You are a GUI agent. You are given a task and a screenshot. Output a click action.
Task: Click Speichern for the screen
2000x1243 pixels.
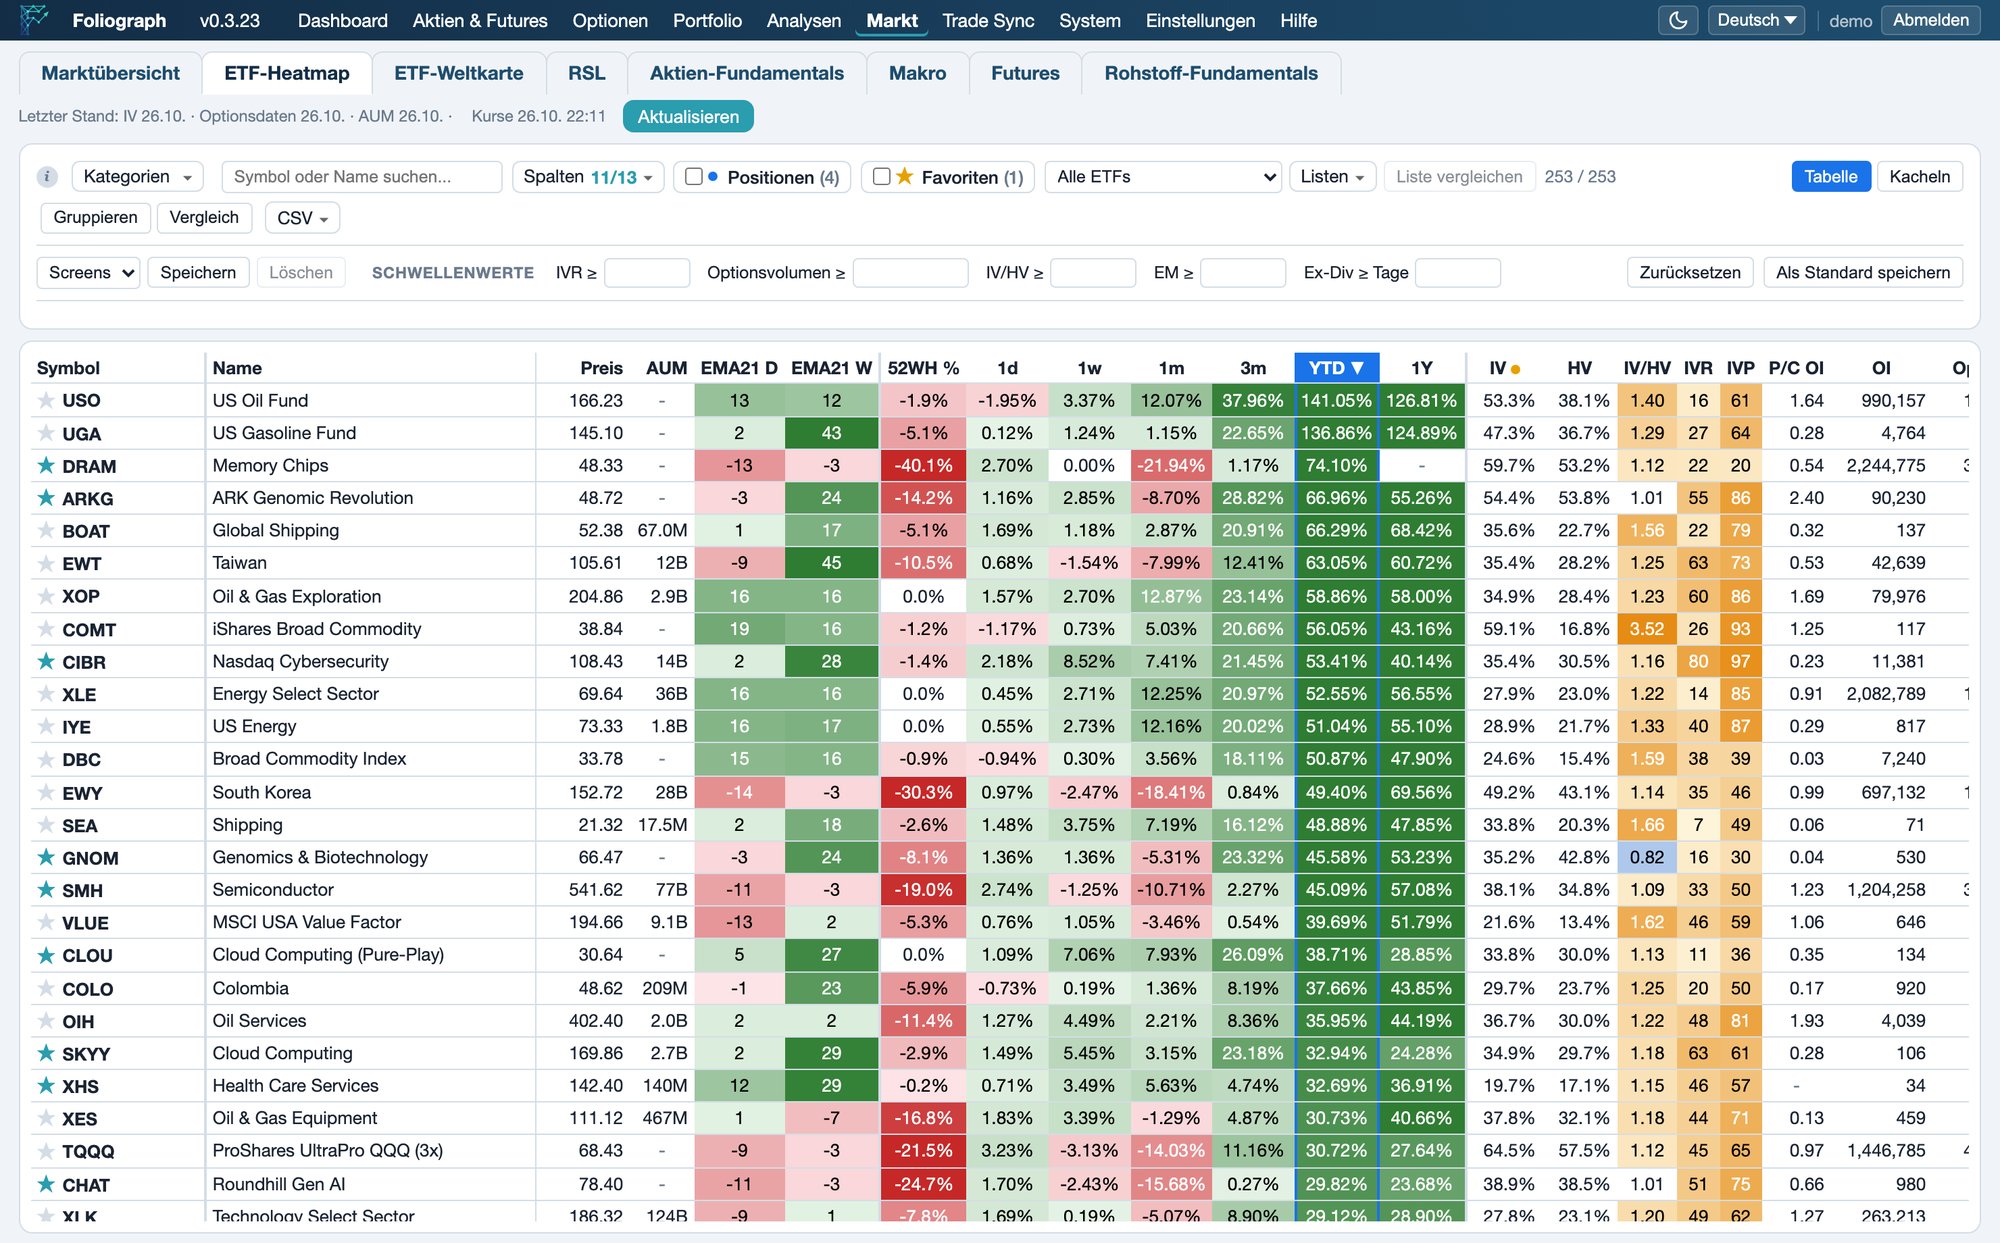[x=198, y=273]
